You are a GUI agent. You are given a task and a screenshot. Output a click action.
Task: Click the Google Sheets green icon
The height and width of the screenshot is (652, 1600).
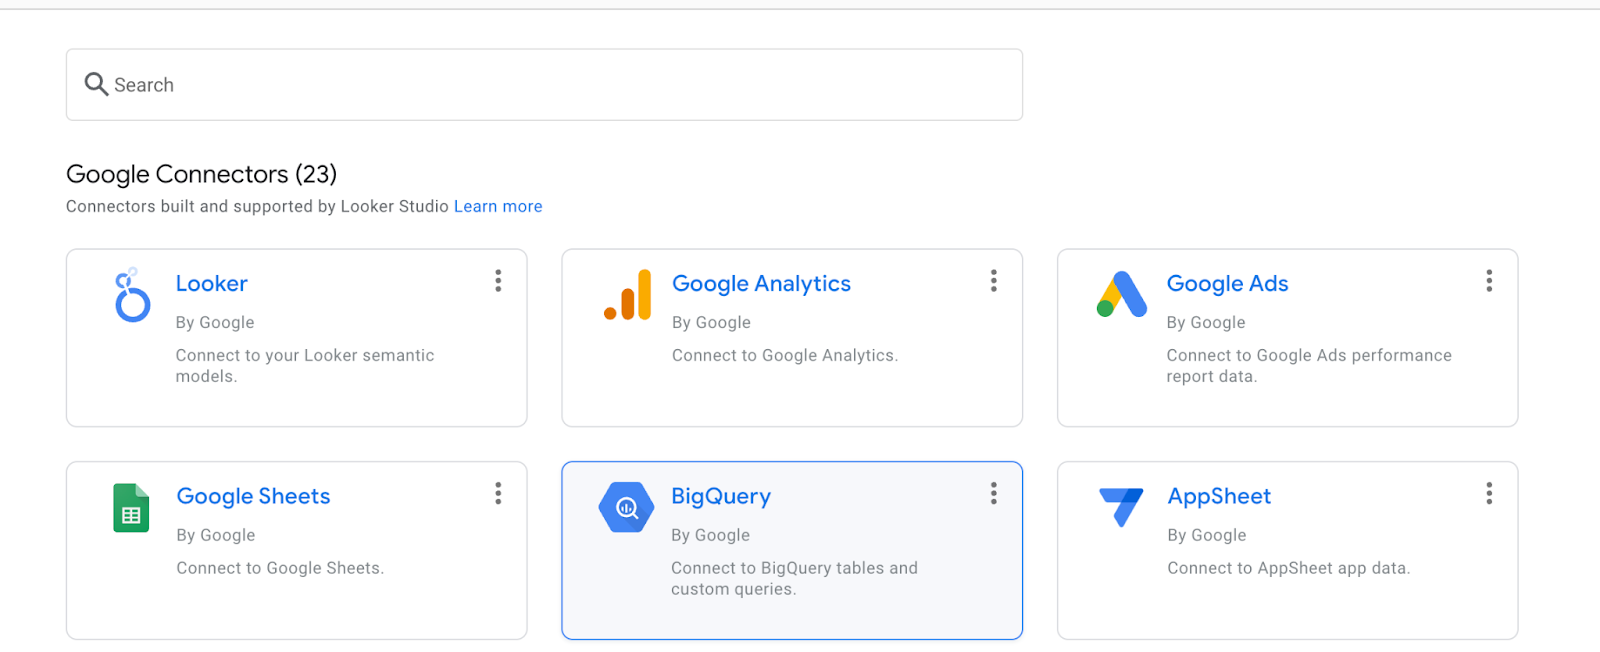(x=131, y=508)
